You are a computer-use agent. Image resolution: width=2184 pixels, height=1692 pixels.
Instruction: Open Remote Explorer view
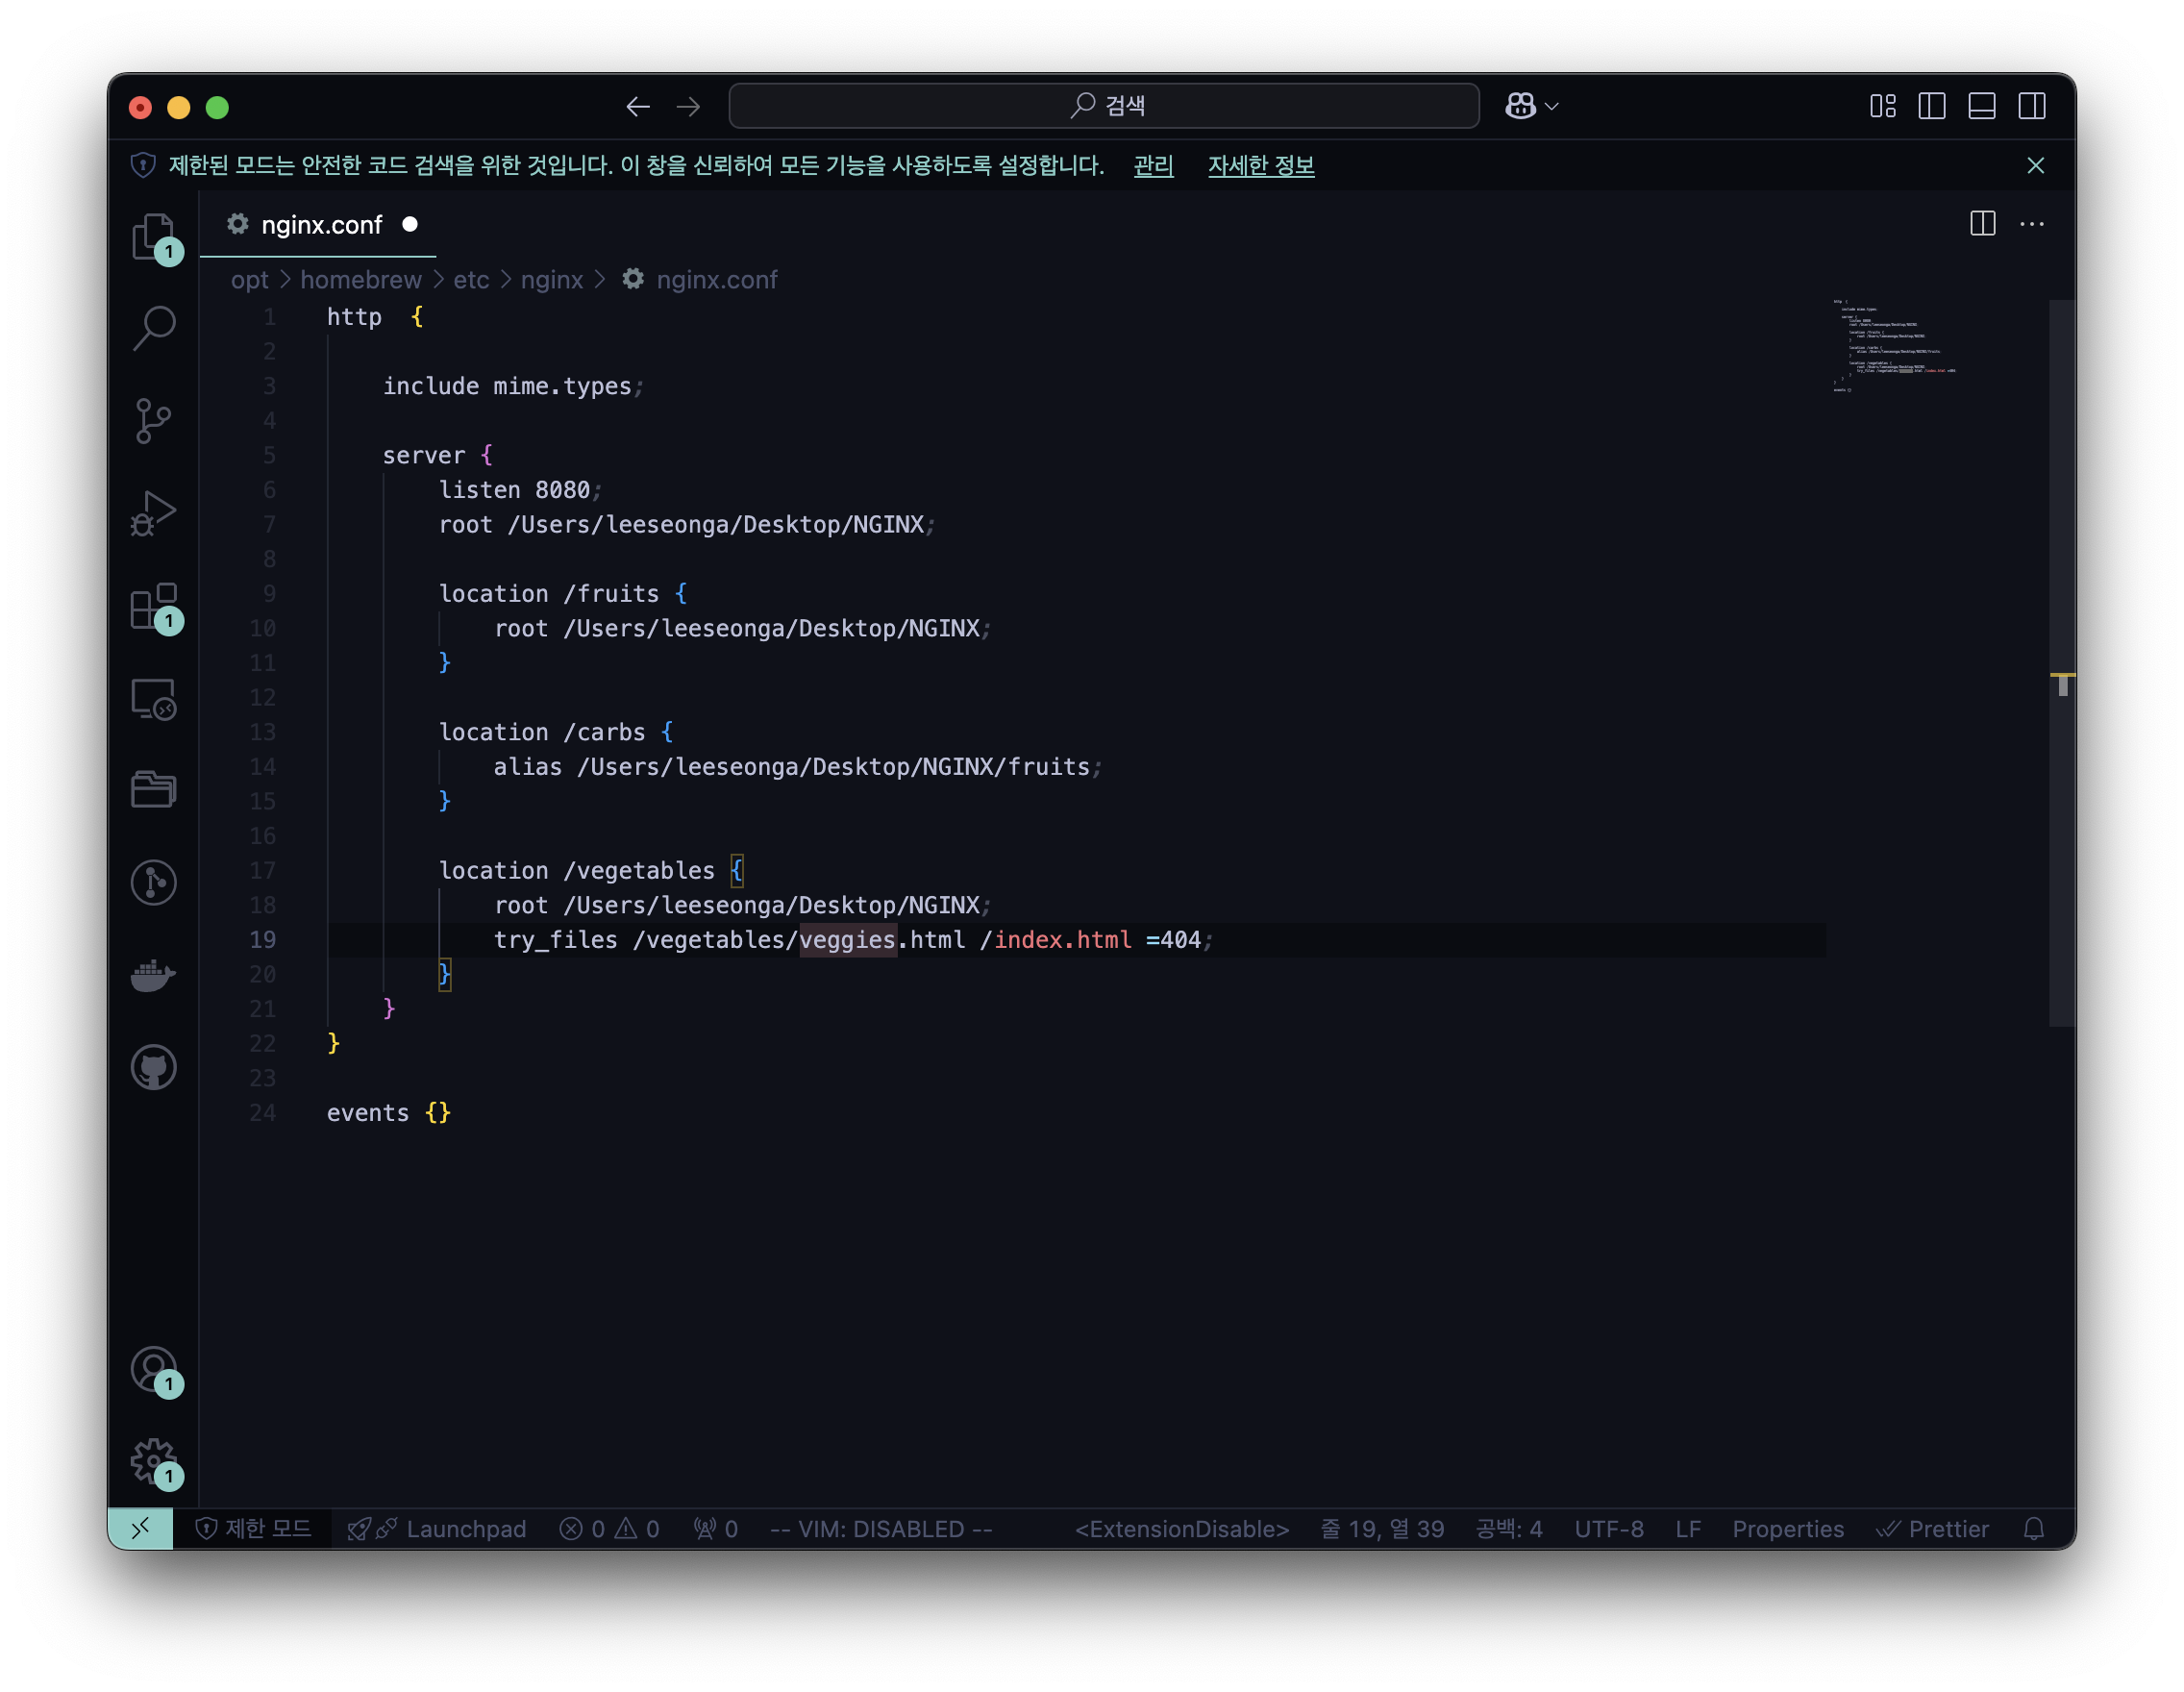tap(153, 699)
